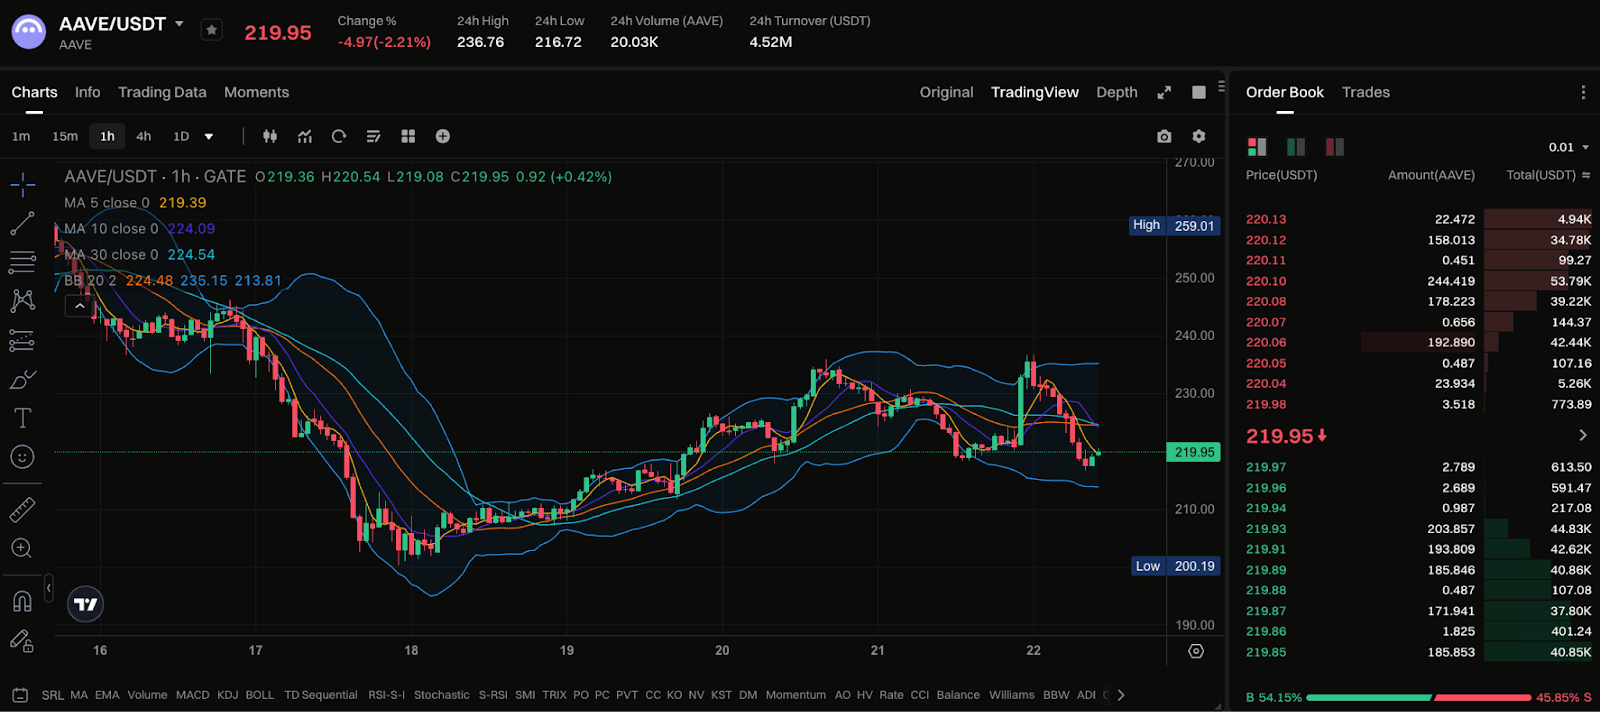Image resolution: width=1600 pixels, height=712 pixels.
Task: Add the MACD indicator
Action: 192,695
